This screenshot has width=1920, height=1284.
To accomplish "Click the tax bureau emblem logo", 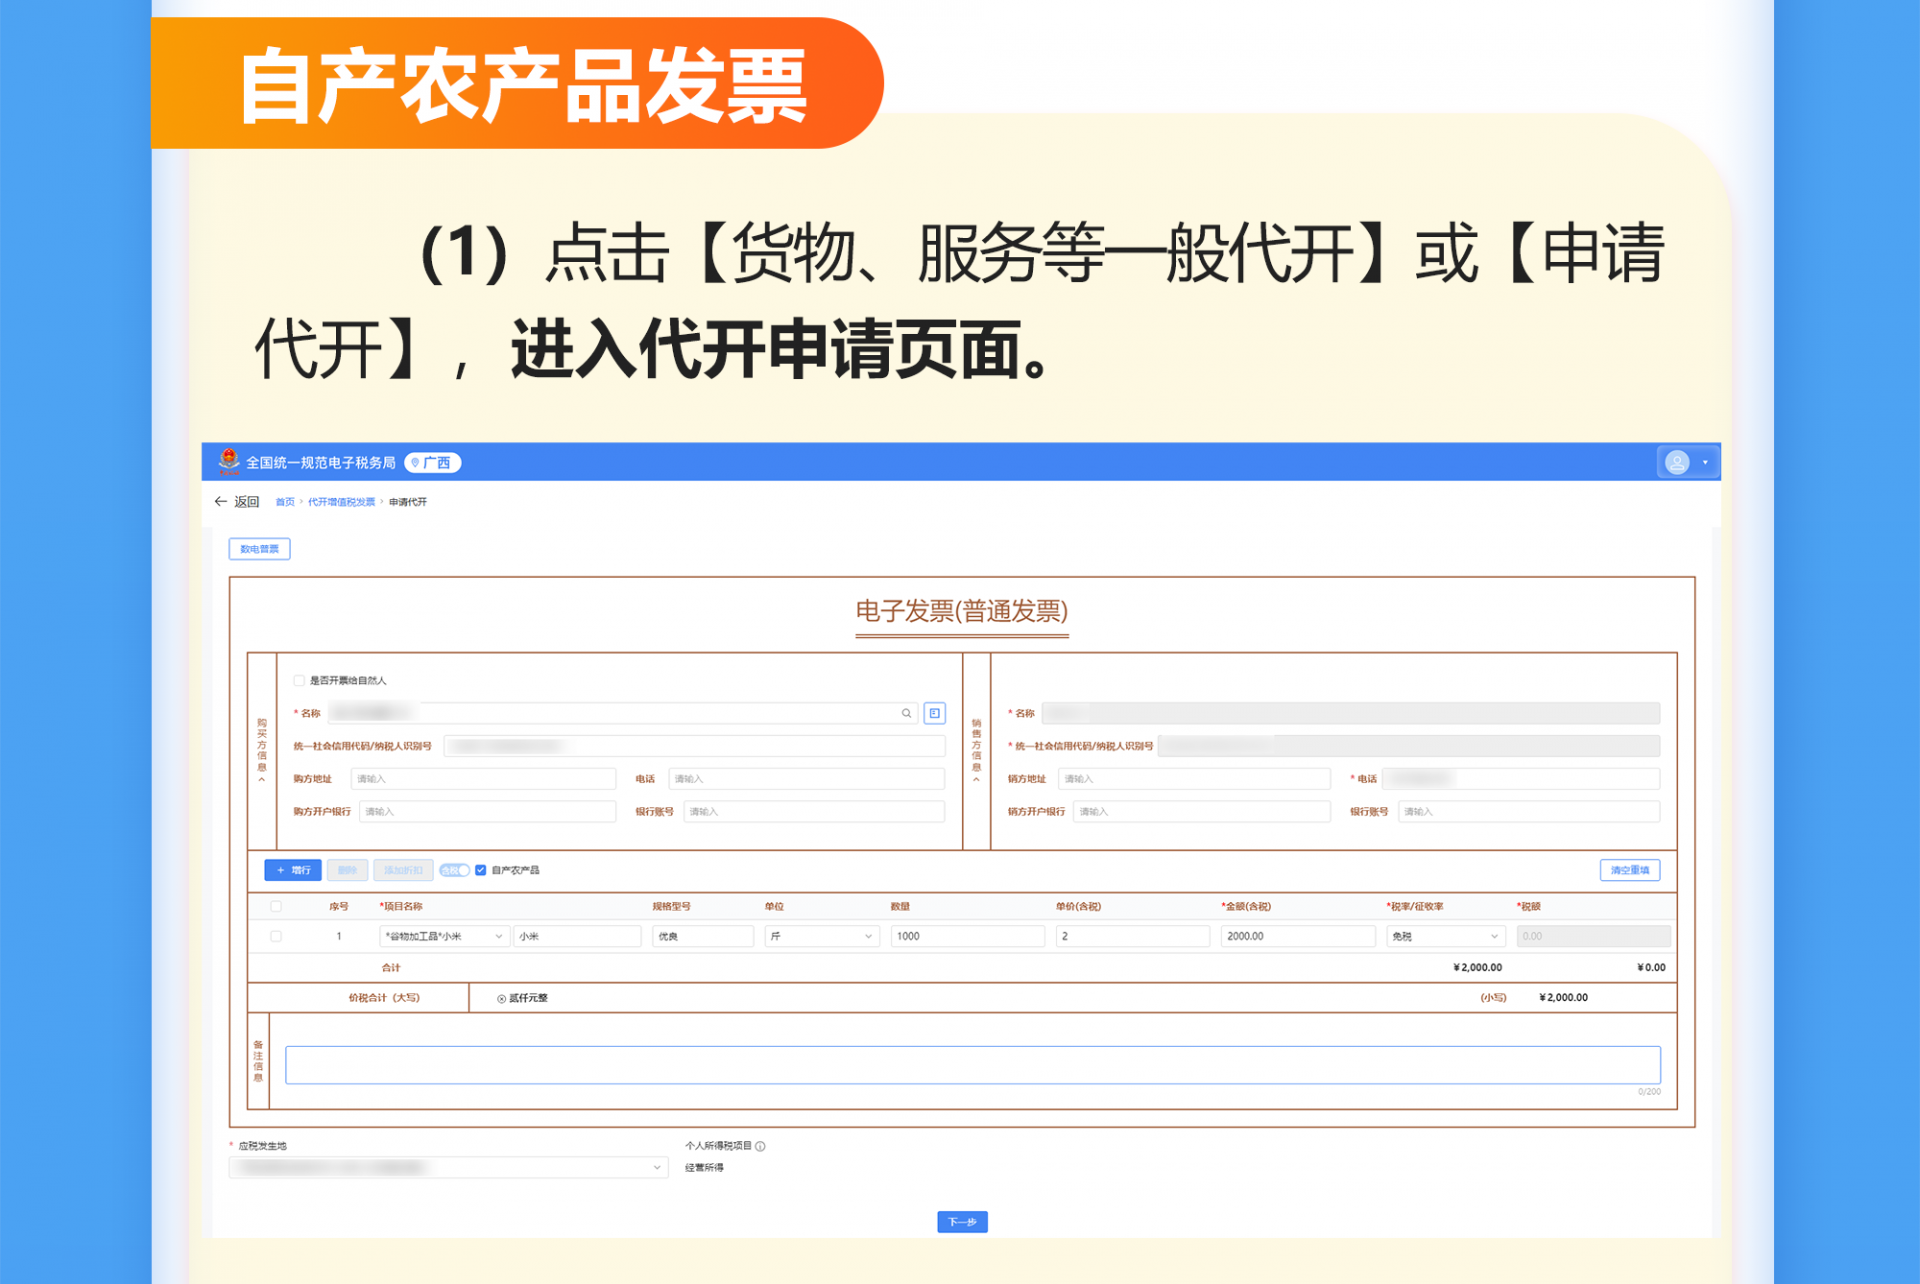I will click(229, 461).
